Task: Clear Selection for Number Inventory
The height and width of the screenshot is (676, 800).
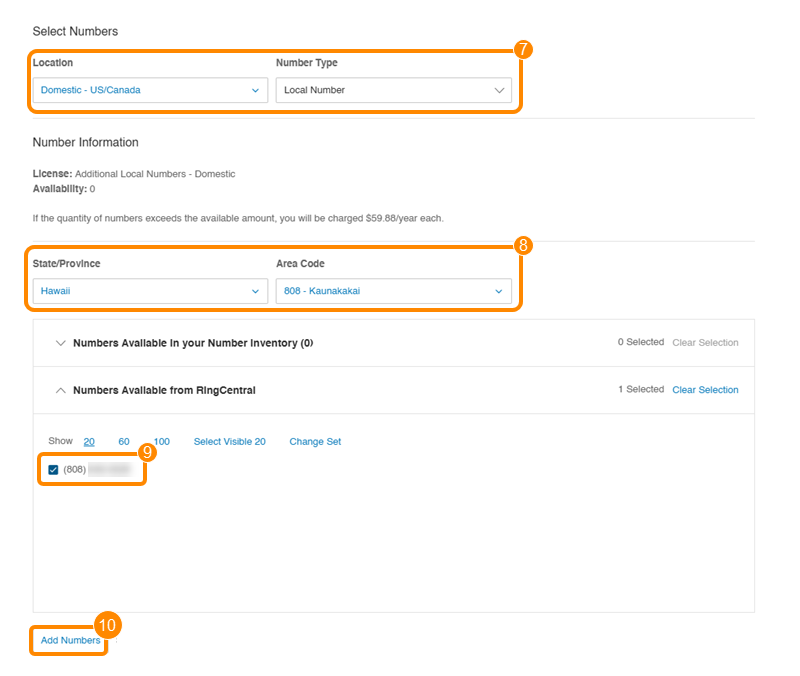Action: coord(705,343)
